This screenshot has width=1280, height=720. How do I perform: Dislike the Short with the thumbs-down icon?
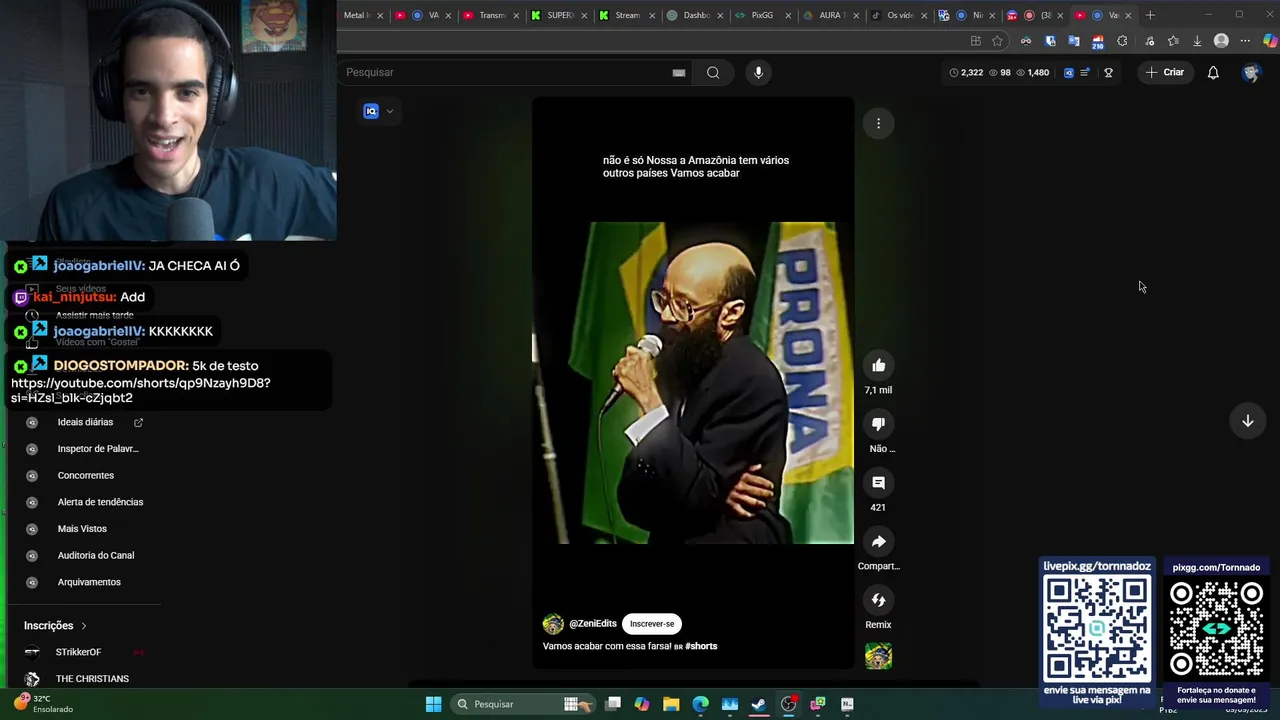point(878,424)
